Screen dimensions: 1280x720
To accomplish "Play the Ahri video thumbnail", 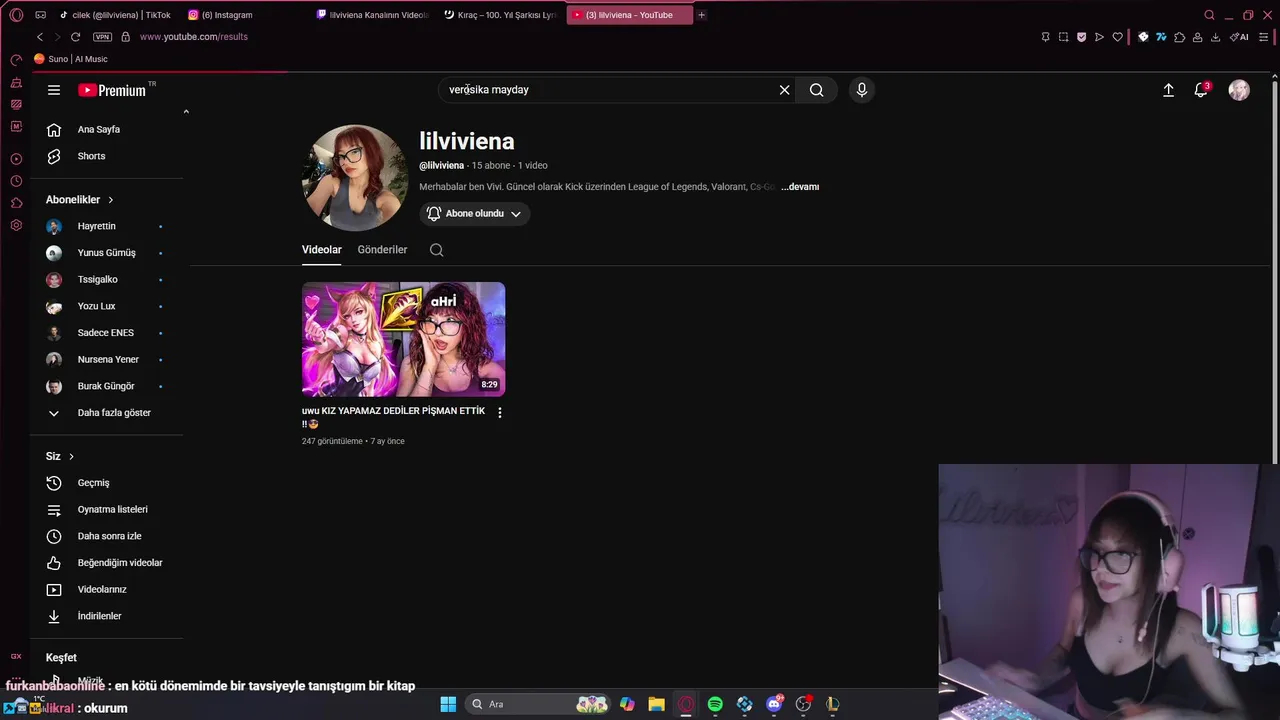I will [x=404, y=339].
